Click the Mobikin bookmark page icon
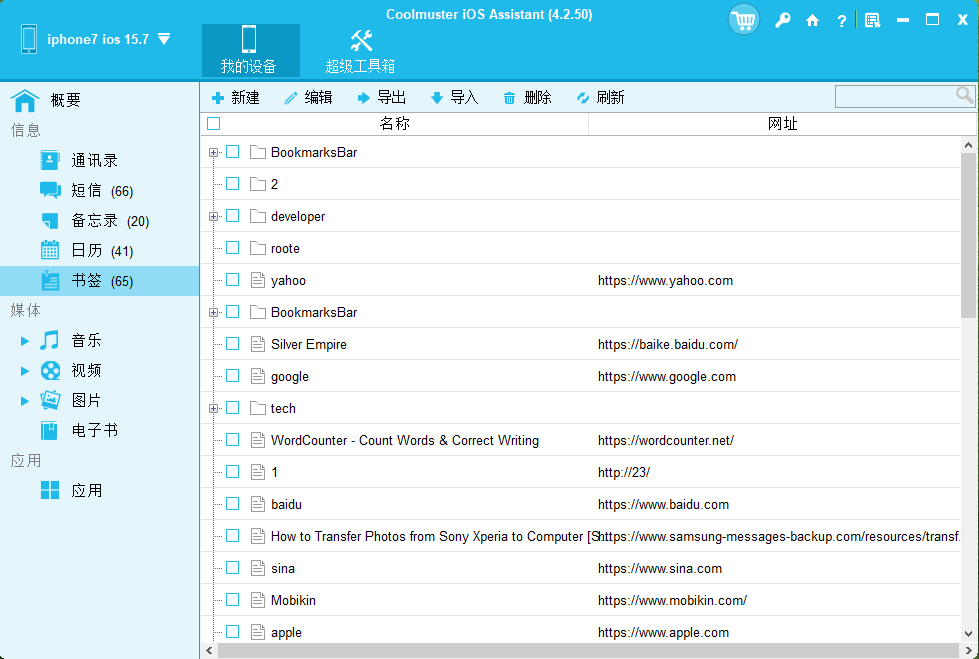Image resolution: width=979 pixels, height=659 pixels. (x=257, y=600)
